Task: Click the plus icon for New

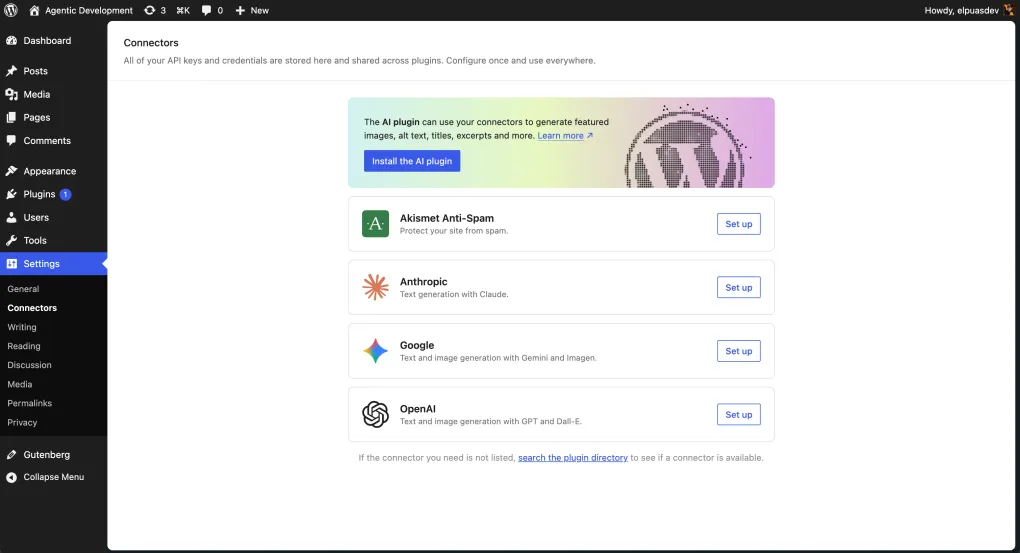Action: pyautogui.click(x=240, y=10)
